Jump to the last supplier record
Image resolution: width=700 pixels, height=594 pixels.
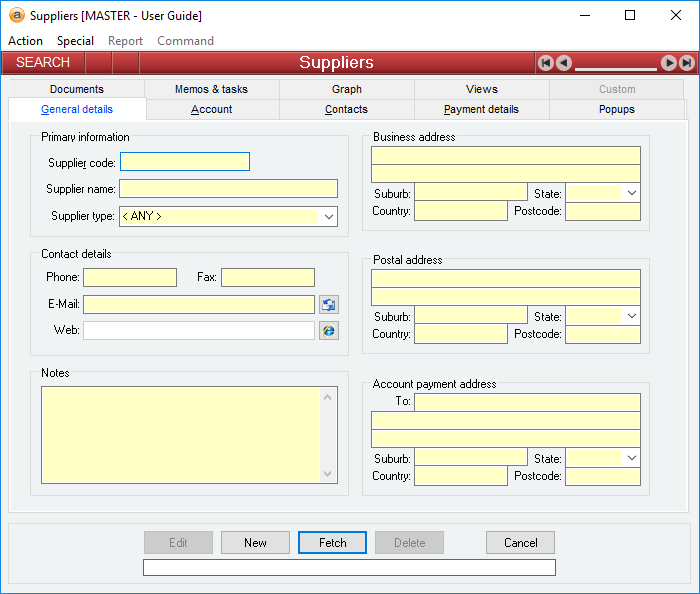click(686, 63)
